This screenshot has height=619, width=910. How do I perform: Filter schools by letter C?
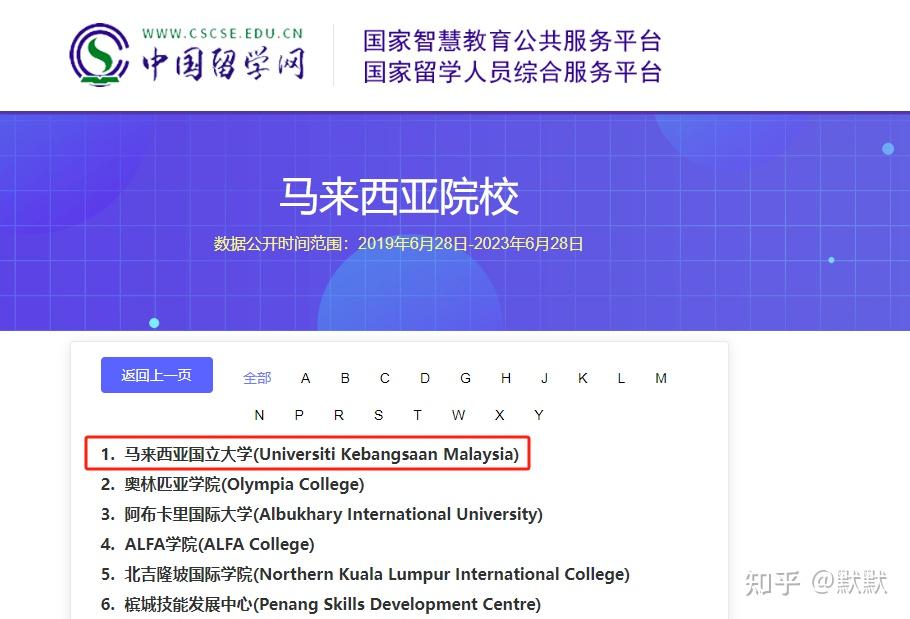coord(385,378)
